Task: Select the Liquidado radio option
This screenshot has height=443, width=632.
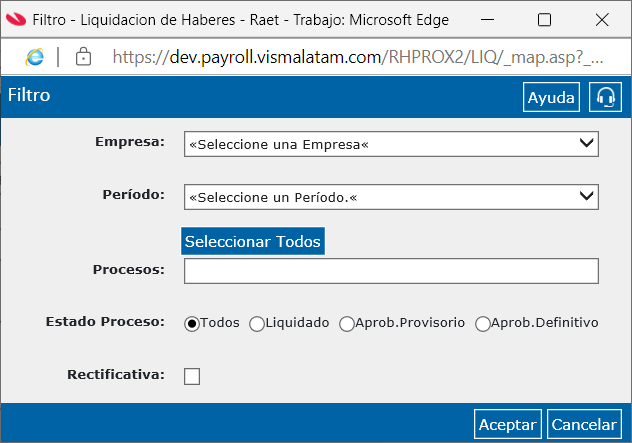Action: click(x=257, y=324)
